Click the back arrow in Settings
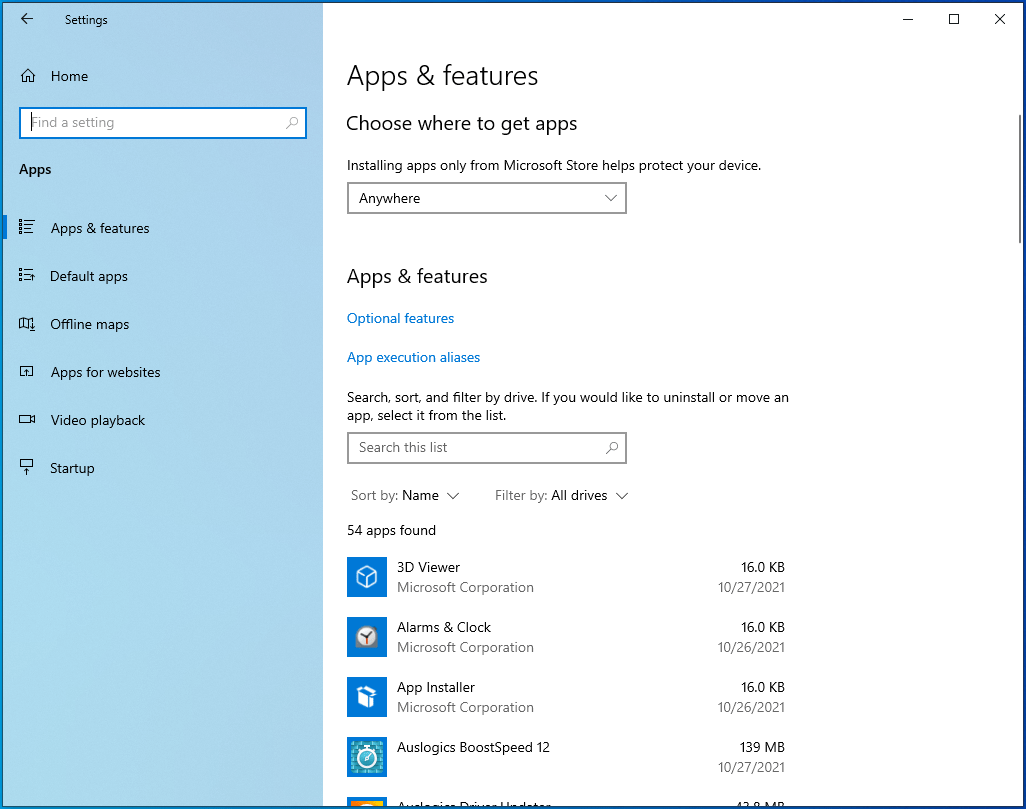This screenshot has height=809, width=1026. tap(27, 19)
